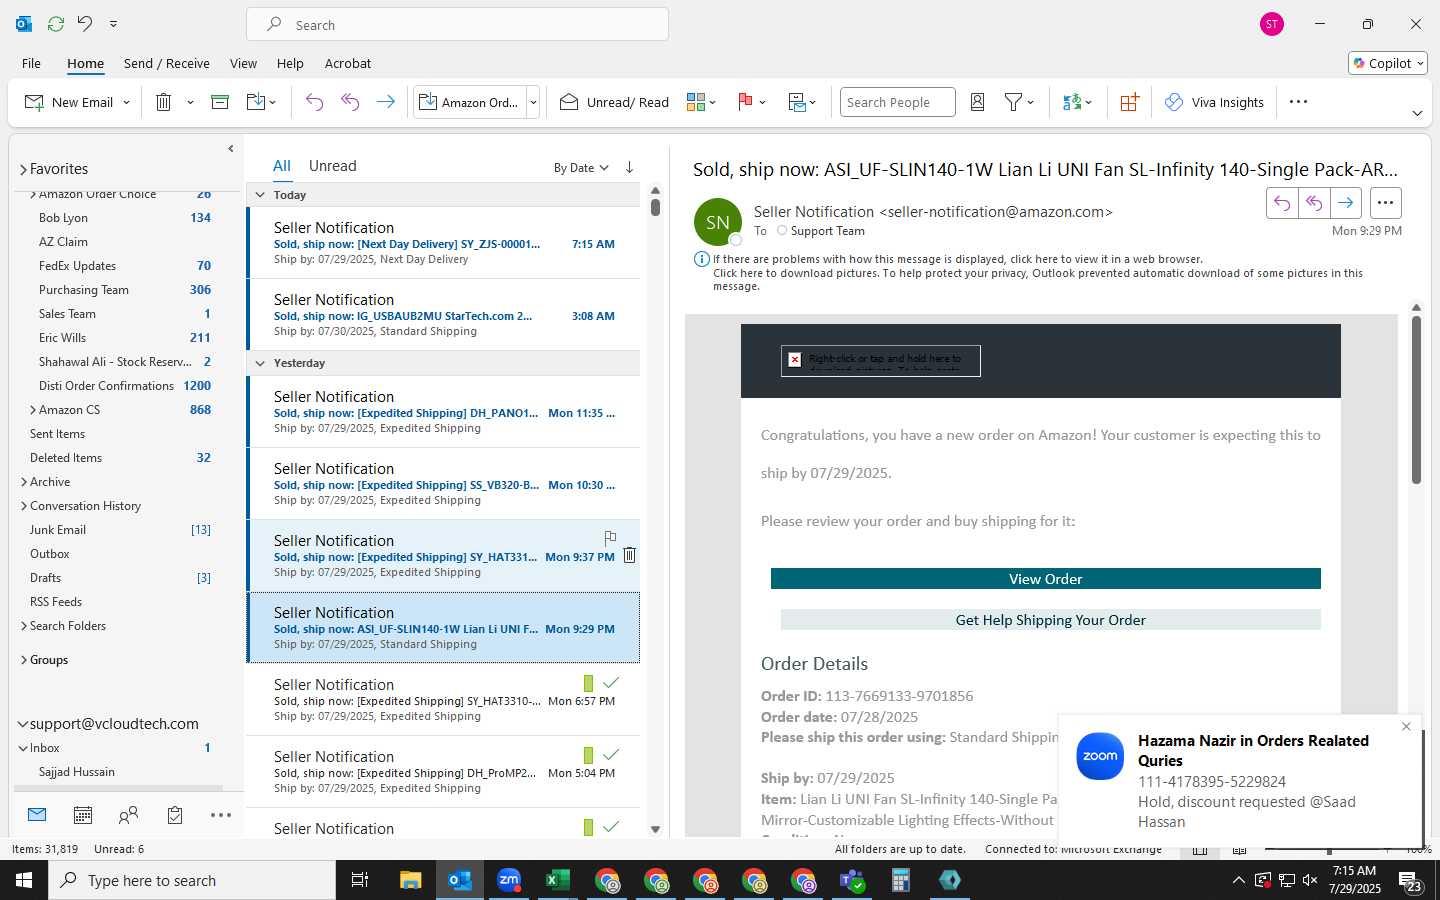The image size is (1440, 900).
Task: Open the Follow Up flag dropdown
Action: pos(751,102)
